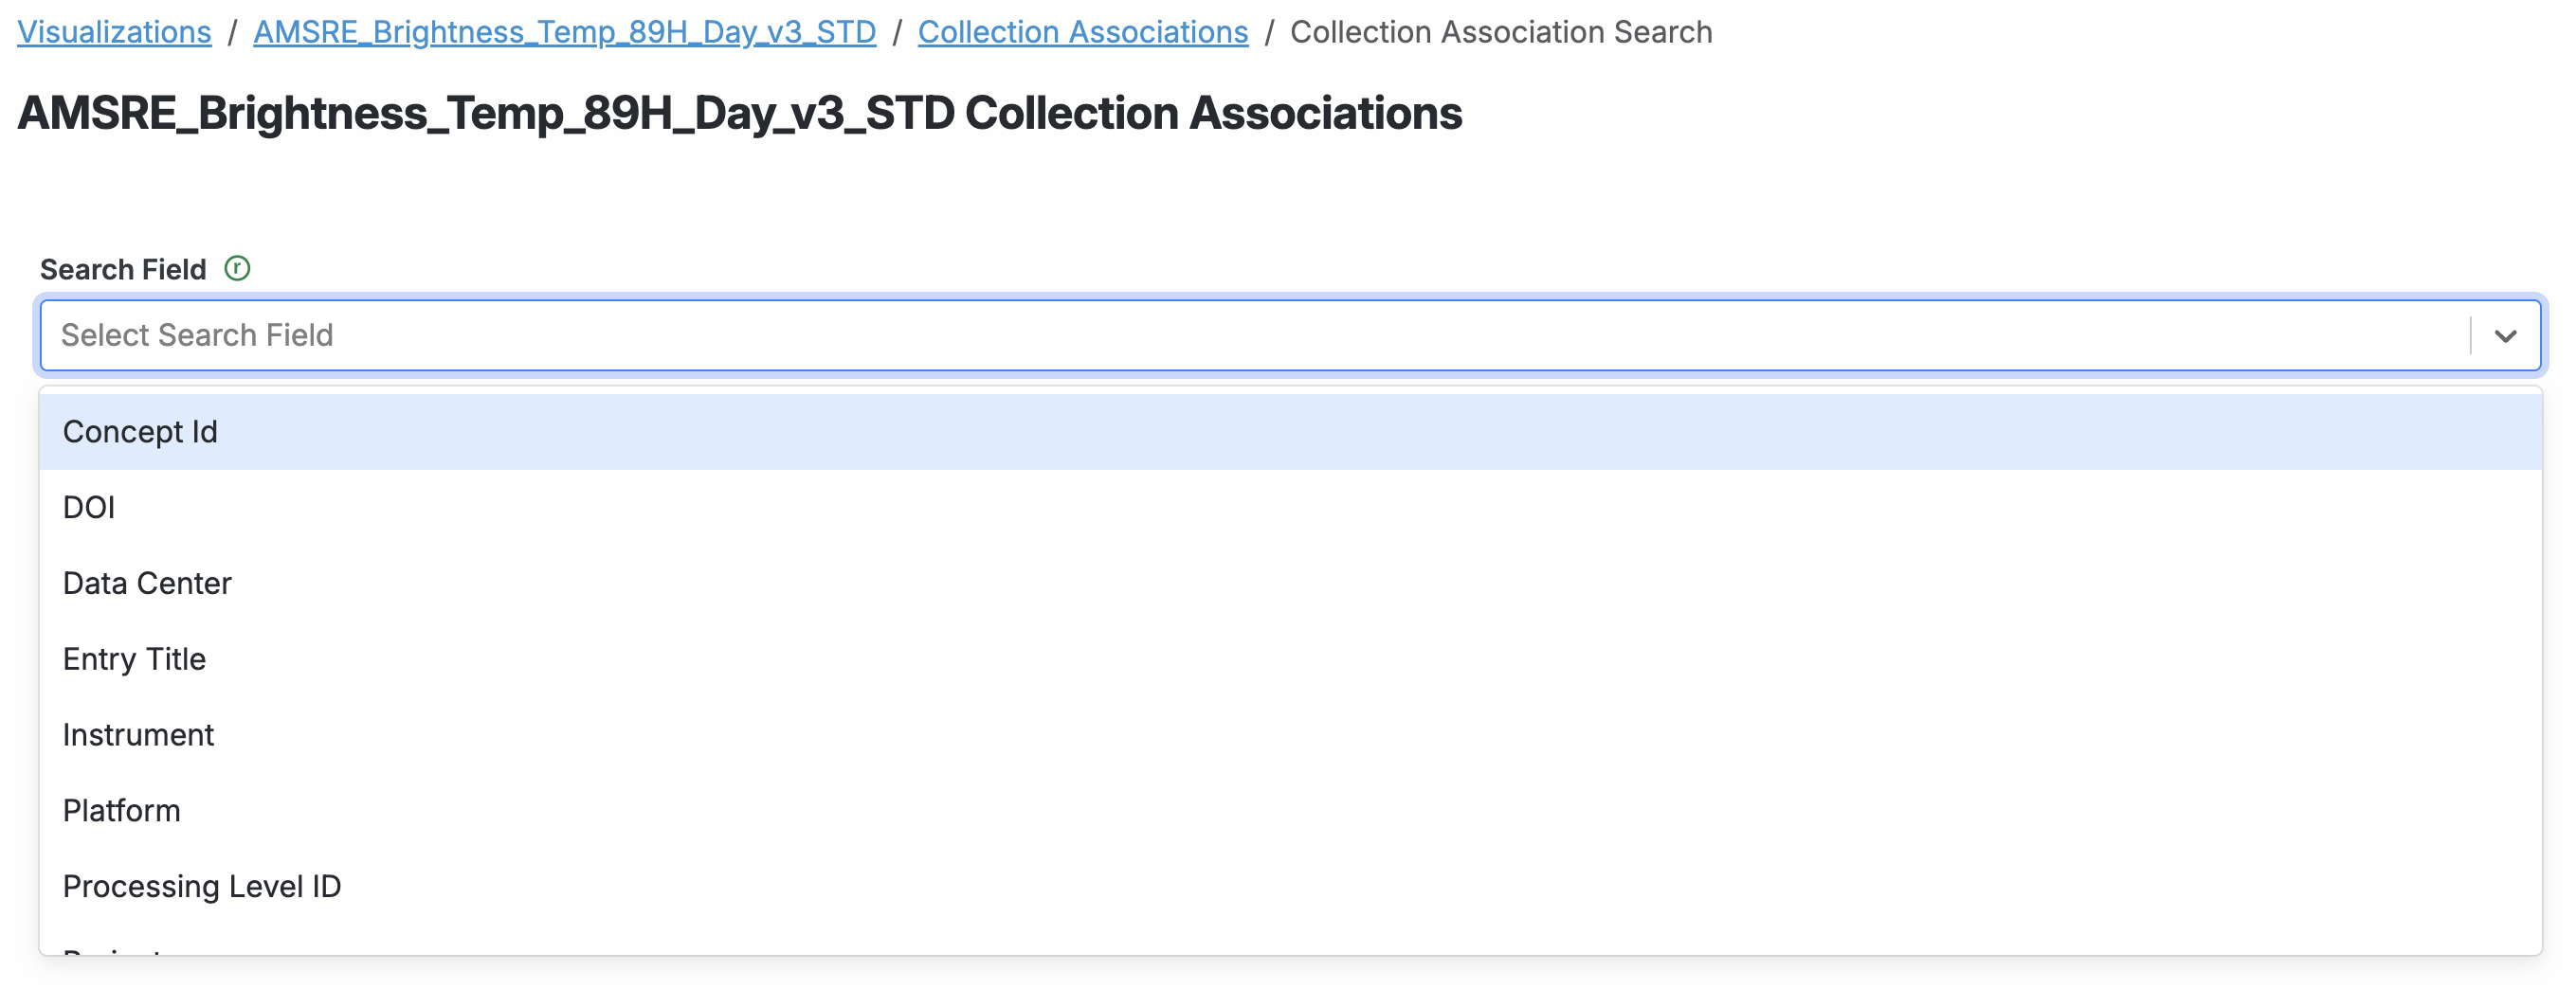
Task: Click the Collection Association Search breadcrumb text
Action: pos(1500,32)
